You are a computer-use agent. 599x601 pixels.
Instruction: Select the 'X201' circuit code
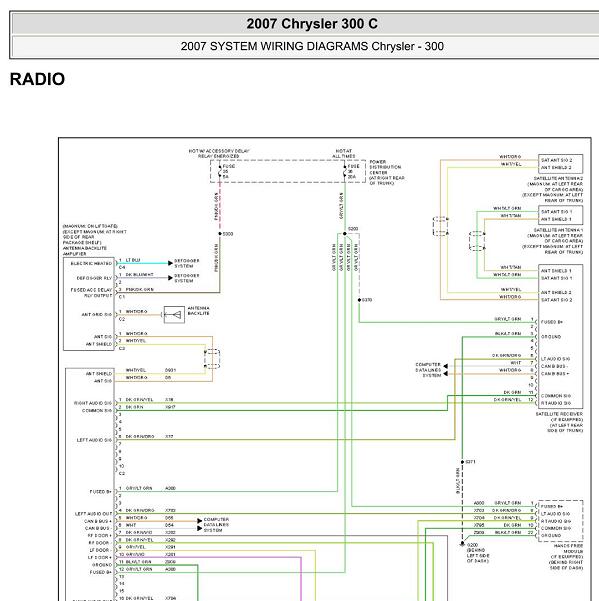click(171, 554)
